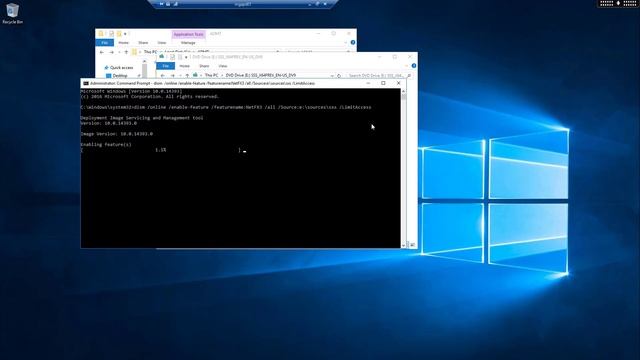The width and height of the screenshot is (640, 360).
Task: Expand ribbon chevron in DVD Drive window
Action: pos(406,66)
